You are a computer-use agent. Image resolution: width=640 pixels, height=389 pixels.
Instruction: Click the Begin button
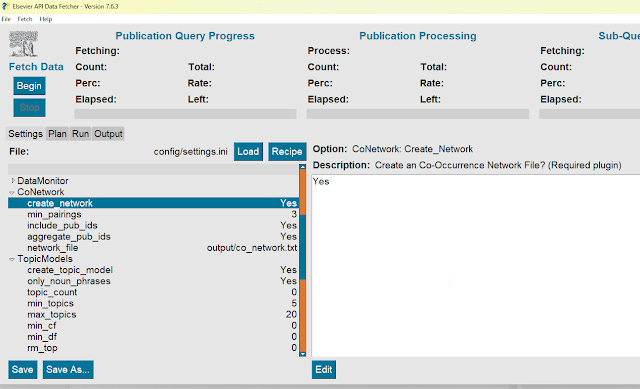tap(29, 86)
